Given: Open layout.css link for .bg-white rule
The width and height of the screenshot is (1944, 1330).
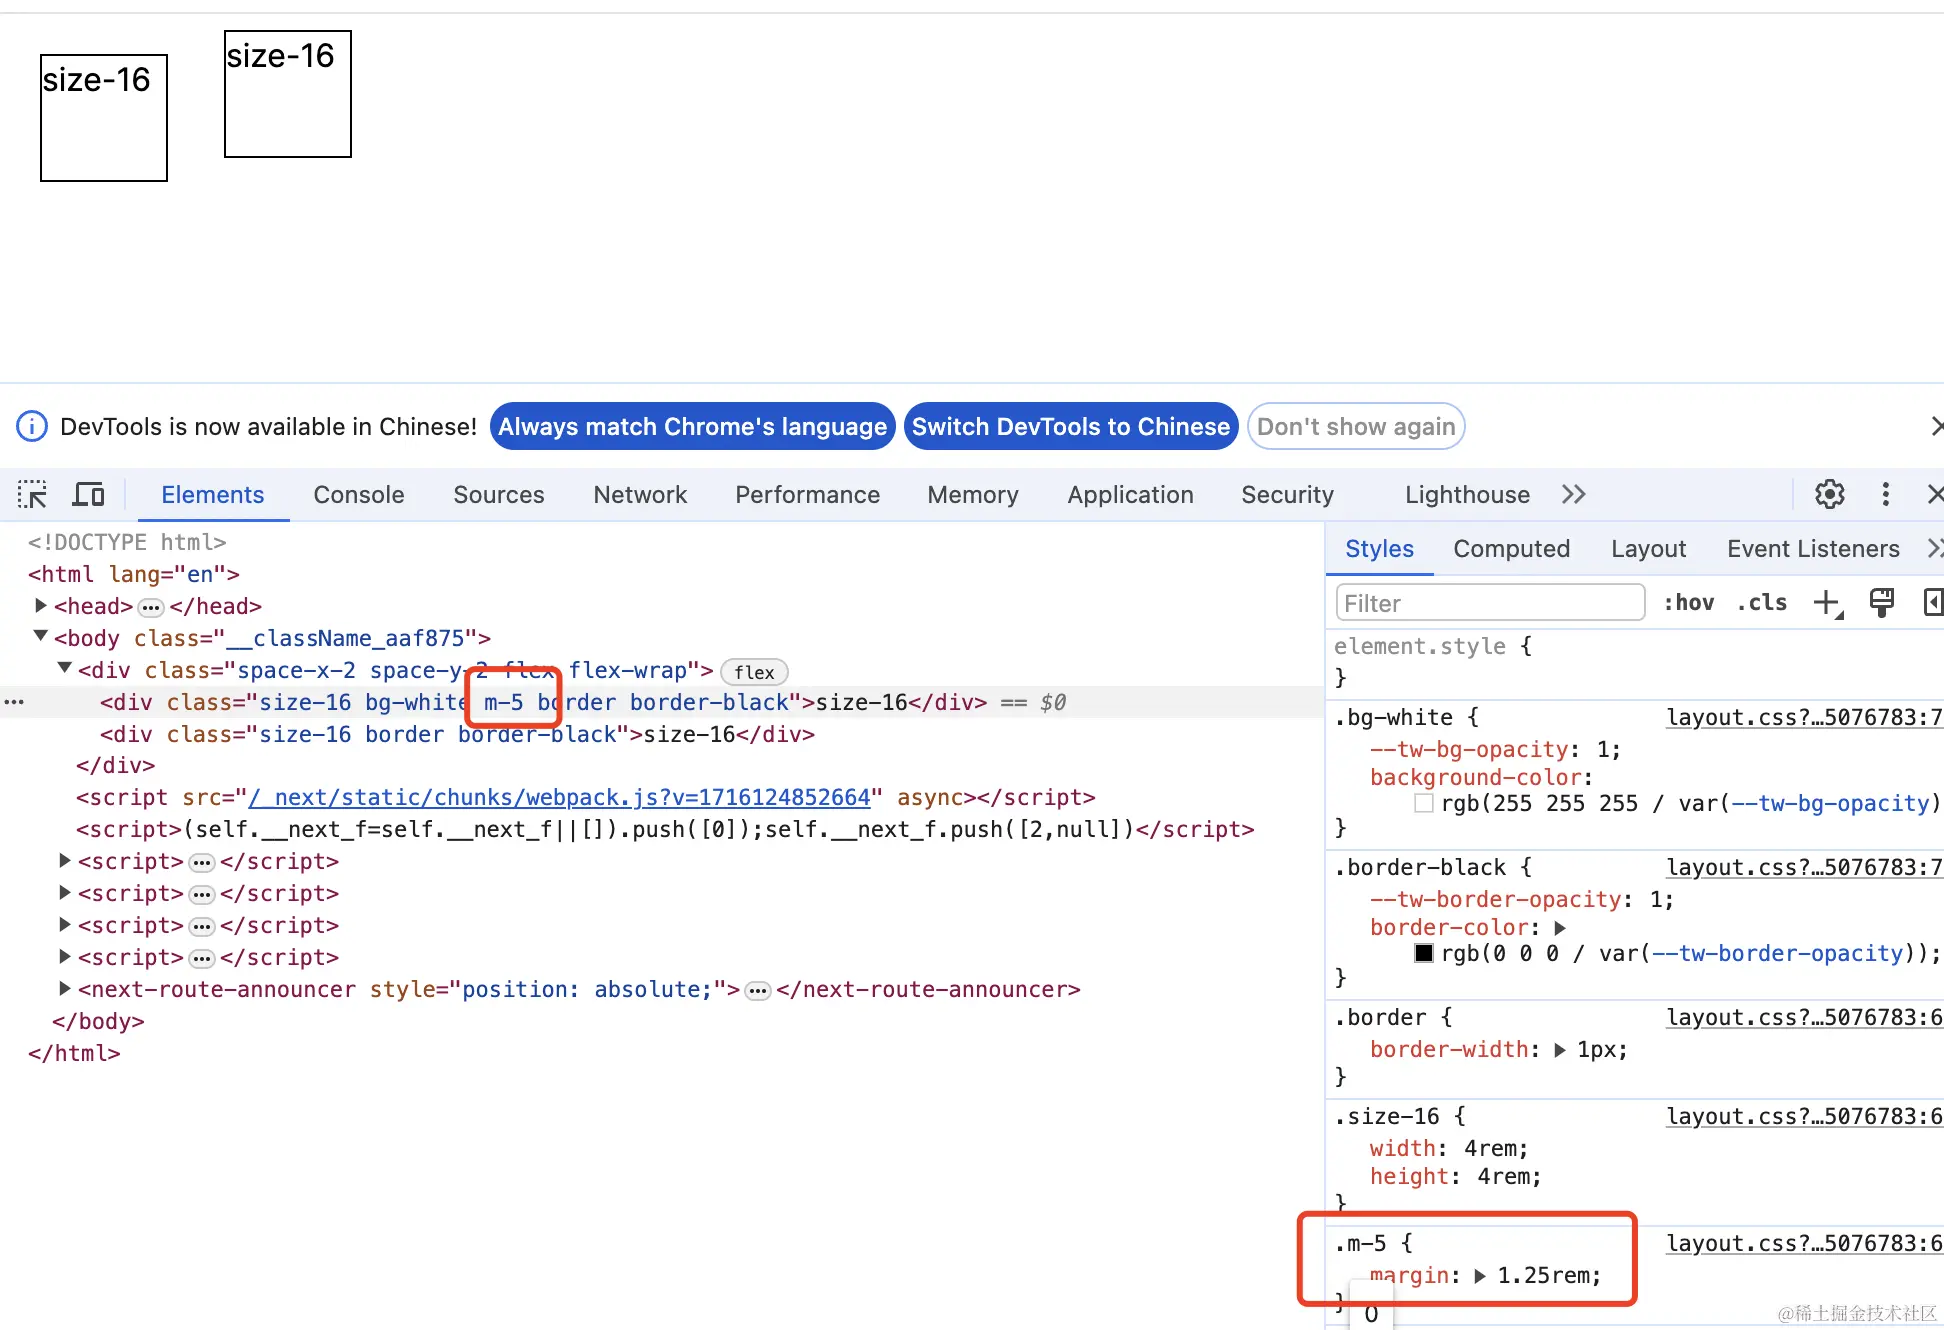Looking at the screenshot, I should click(1804, 718).
